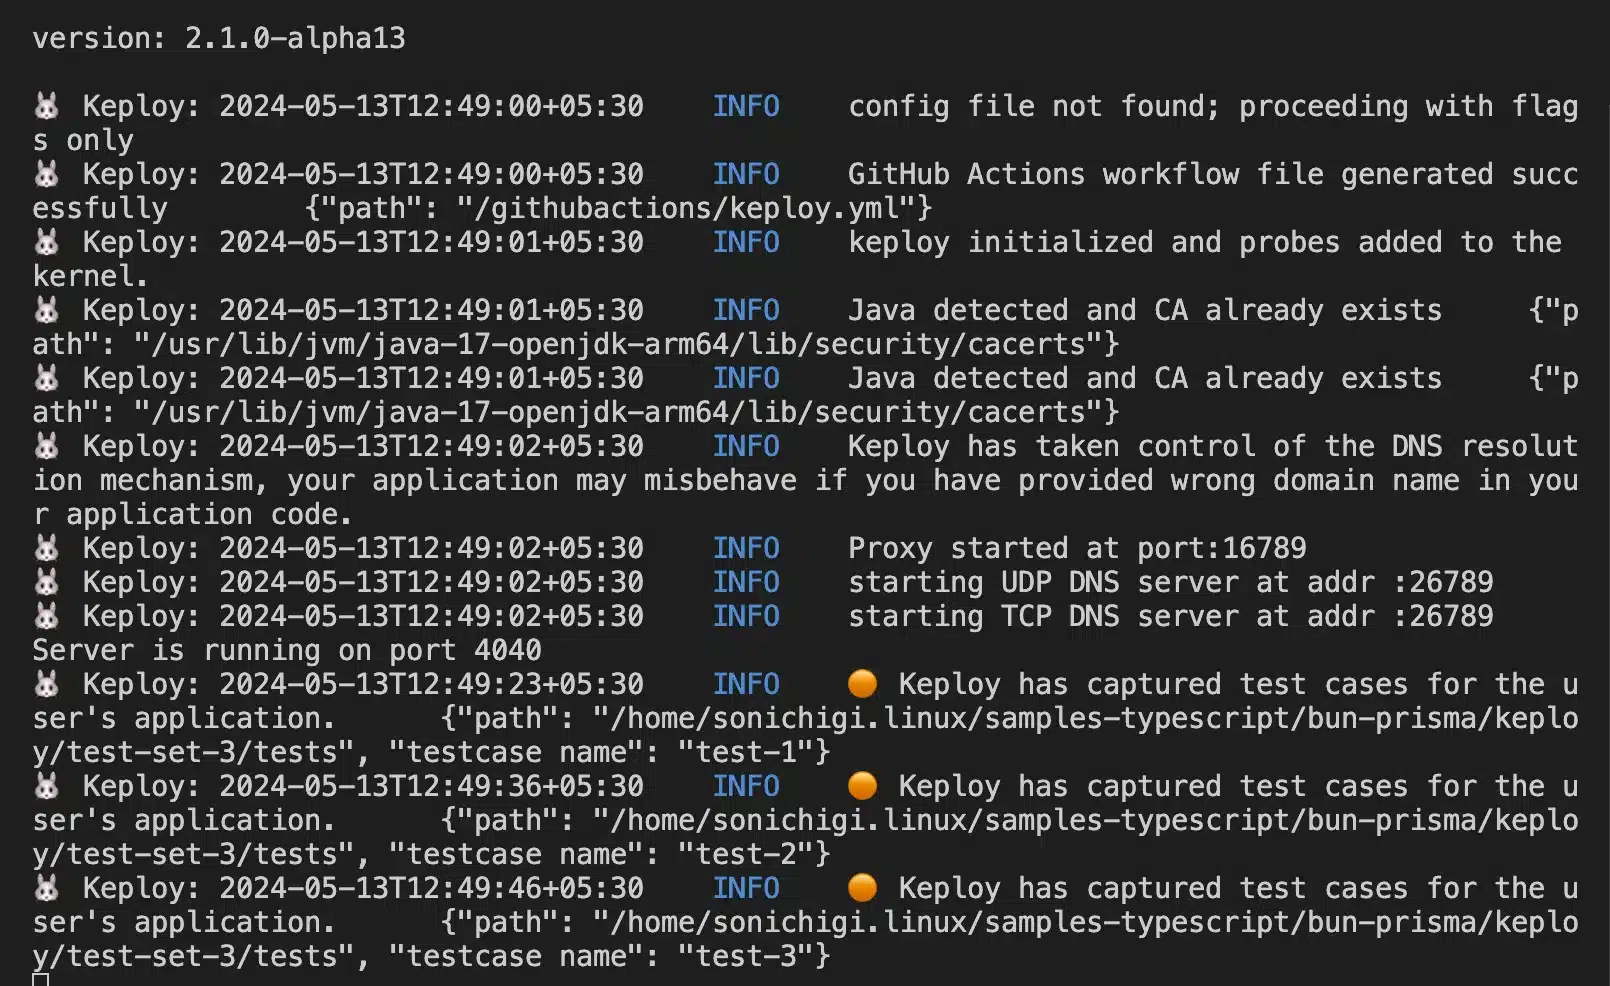Click the orange circle on the 12:49:46 log line
The height and width of the screenshot is (986, 1610).
862,888
